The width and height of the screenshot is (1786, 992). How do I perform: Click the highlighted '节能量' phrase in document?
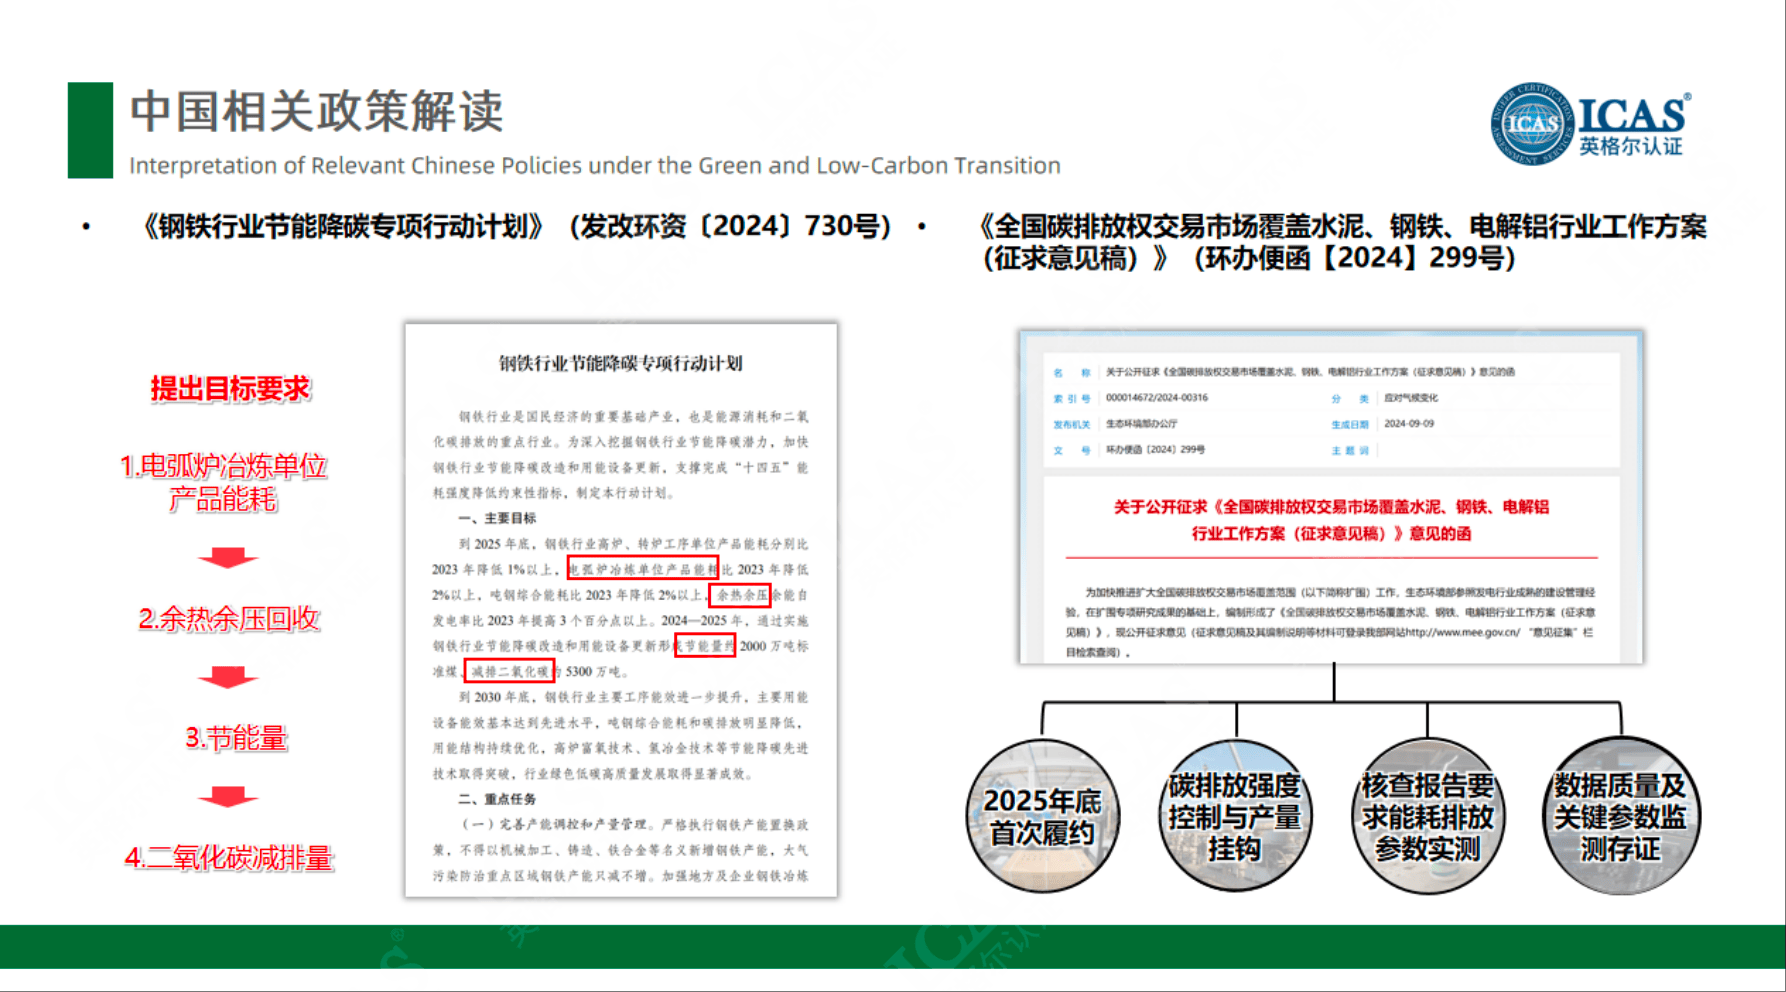point(705,646)
